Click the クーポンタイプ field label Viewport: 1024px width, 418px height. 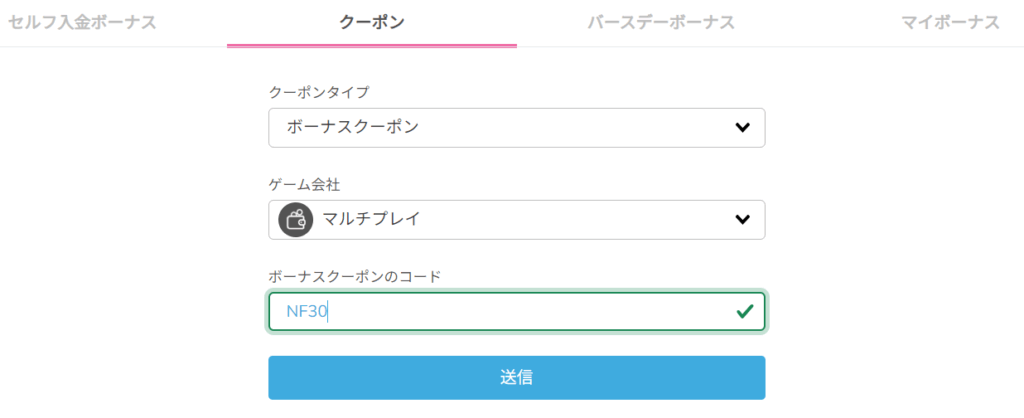point(319,92)
